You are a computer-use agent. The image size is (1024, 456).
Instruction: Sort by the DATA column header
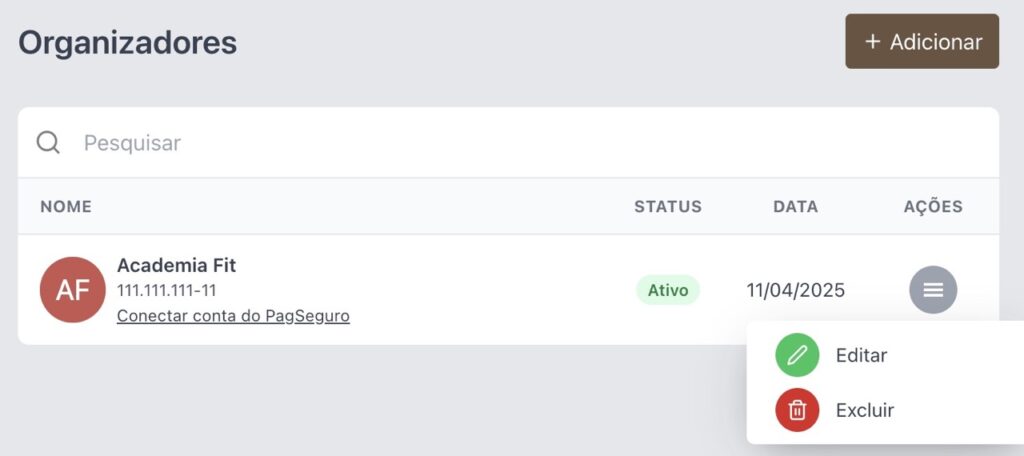click(795, 206)
